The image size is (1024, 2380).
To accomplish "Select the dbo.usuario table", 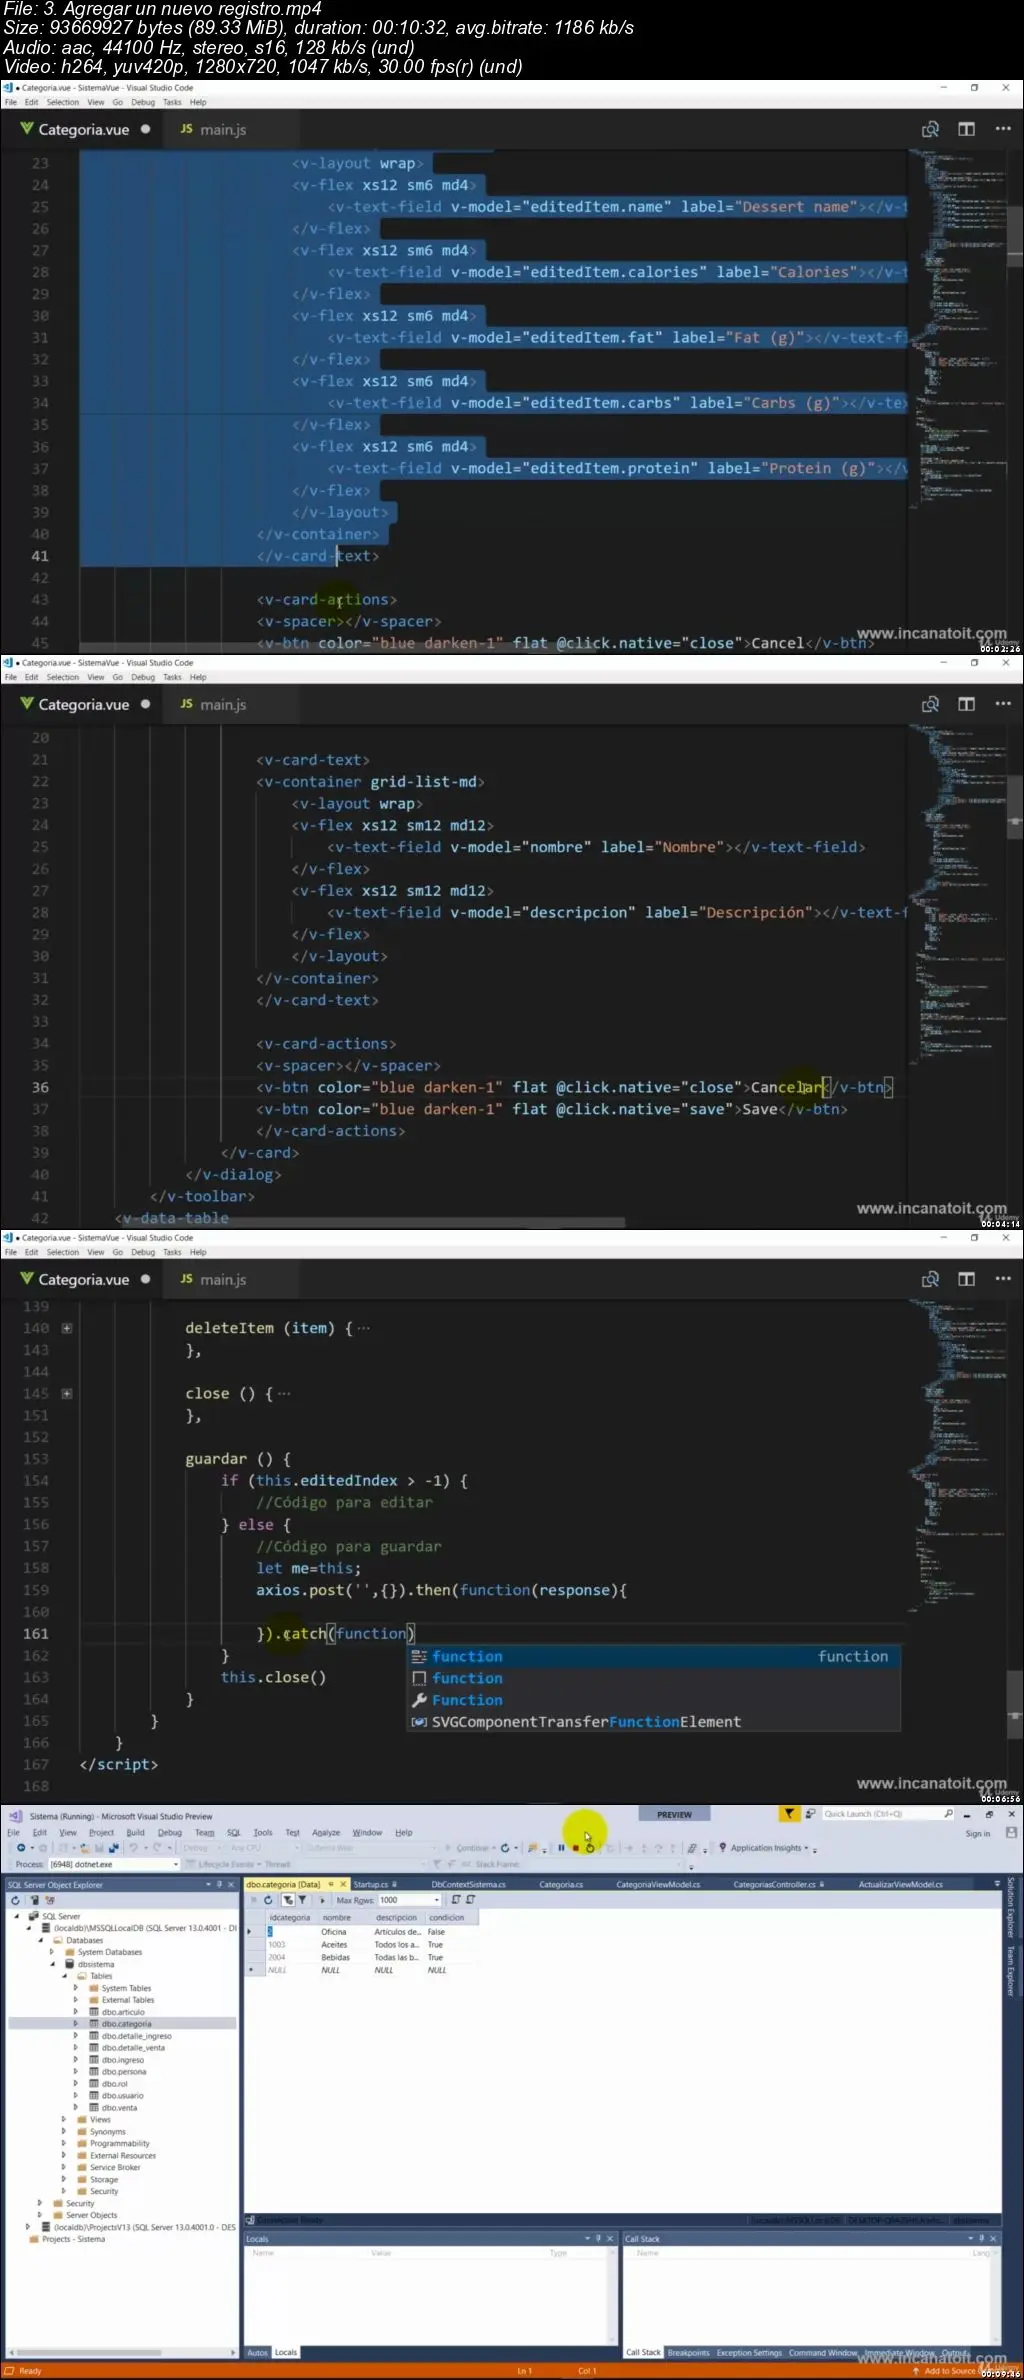I will (122, 2096).
